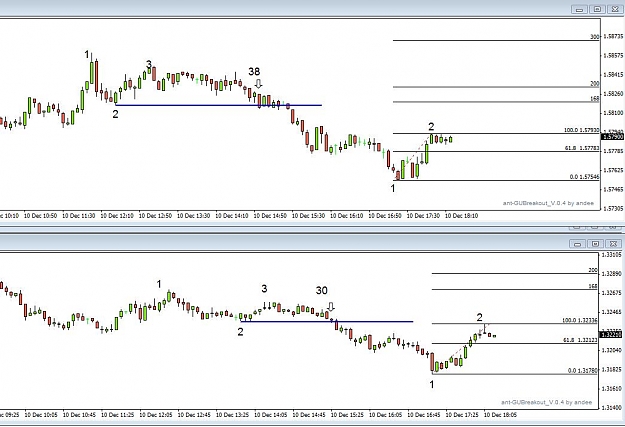Viewport: 625px width, 427px height.
Task: Click the 10 Dec 10:05 time label
Action: 41,415
